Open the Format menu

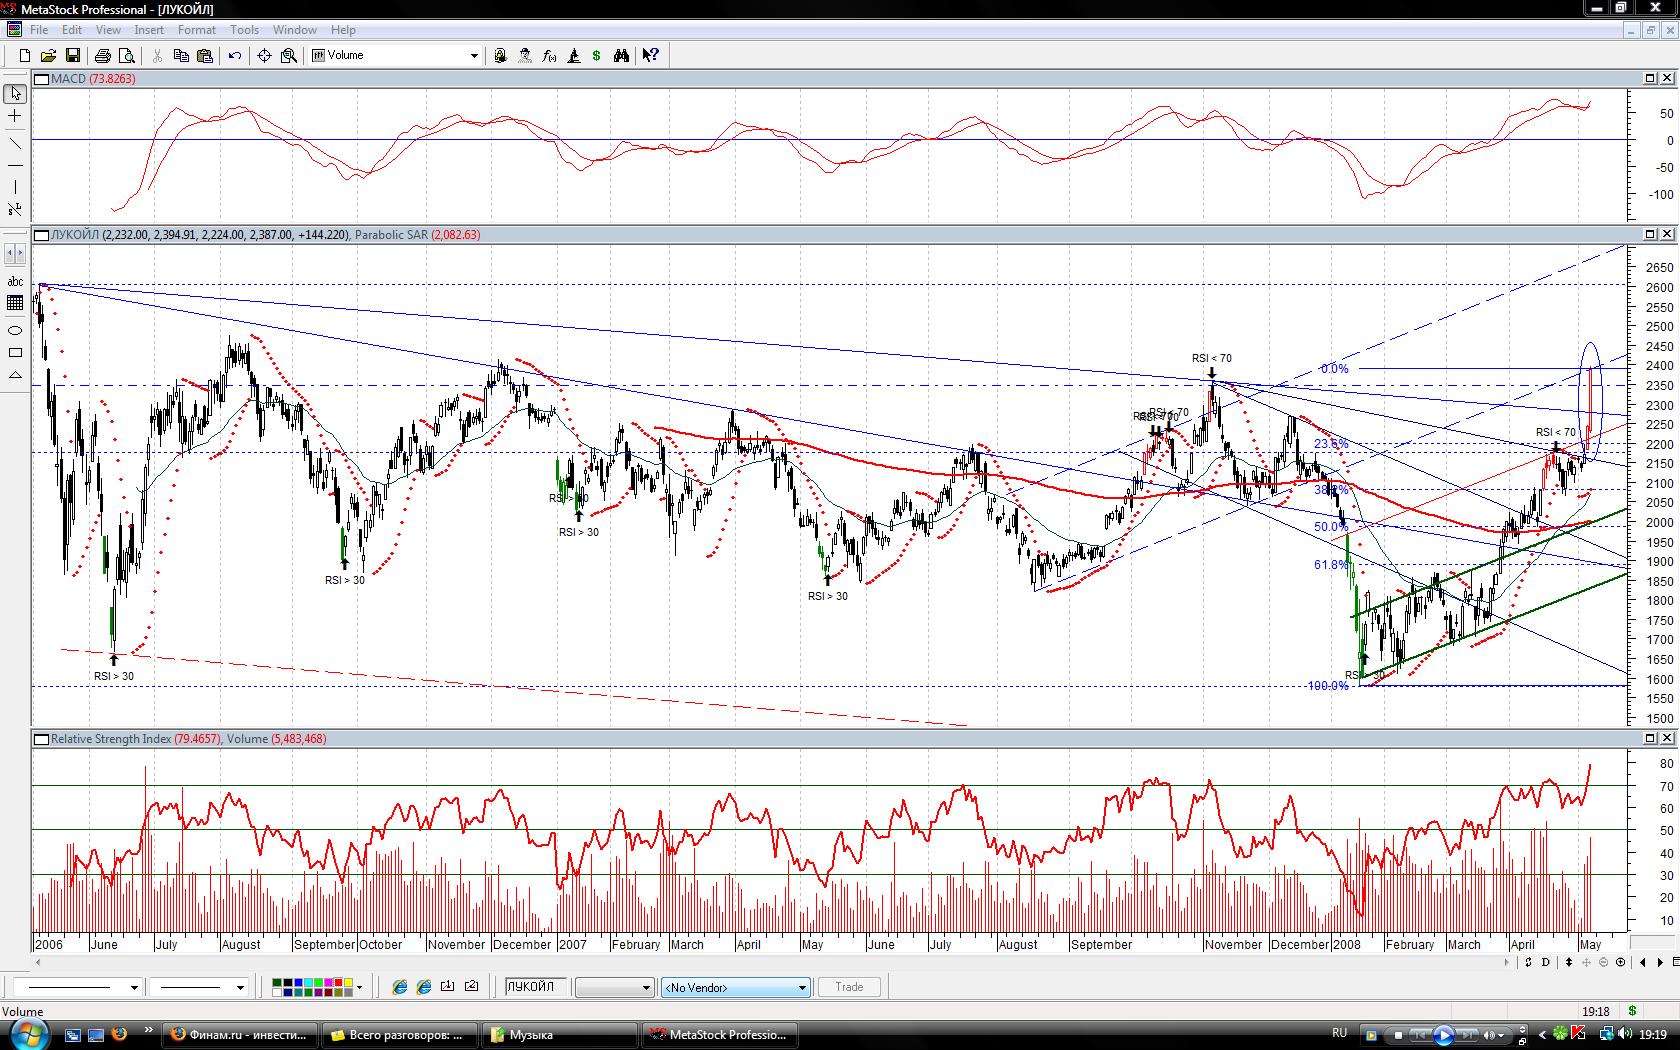click(197, 30)
